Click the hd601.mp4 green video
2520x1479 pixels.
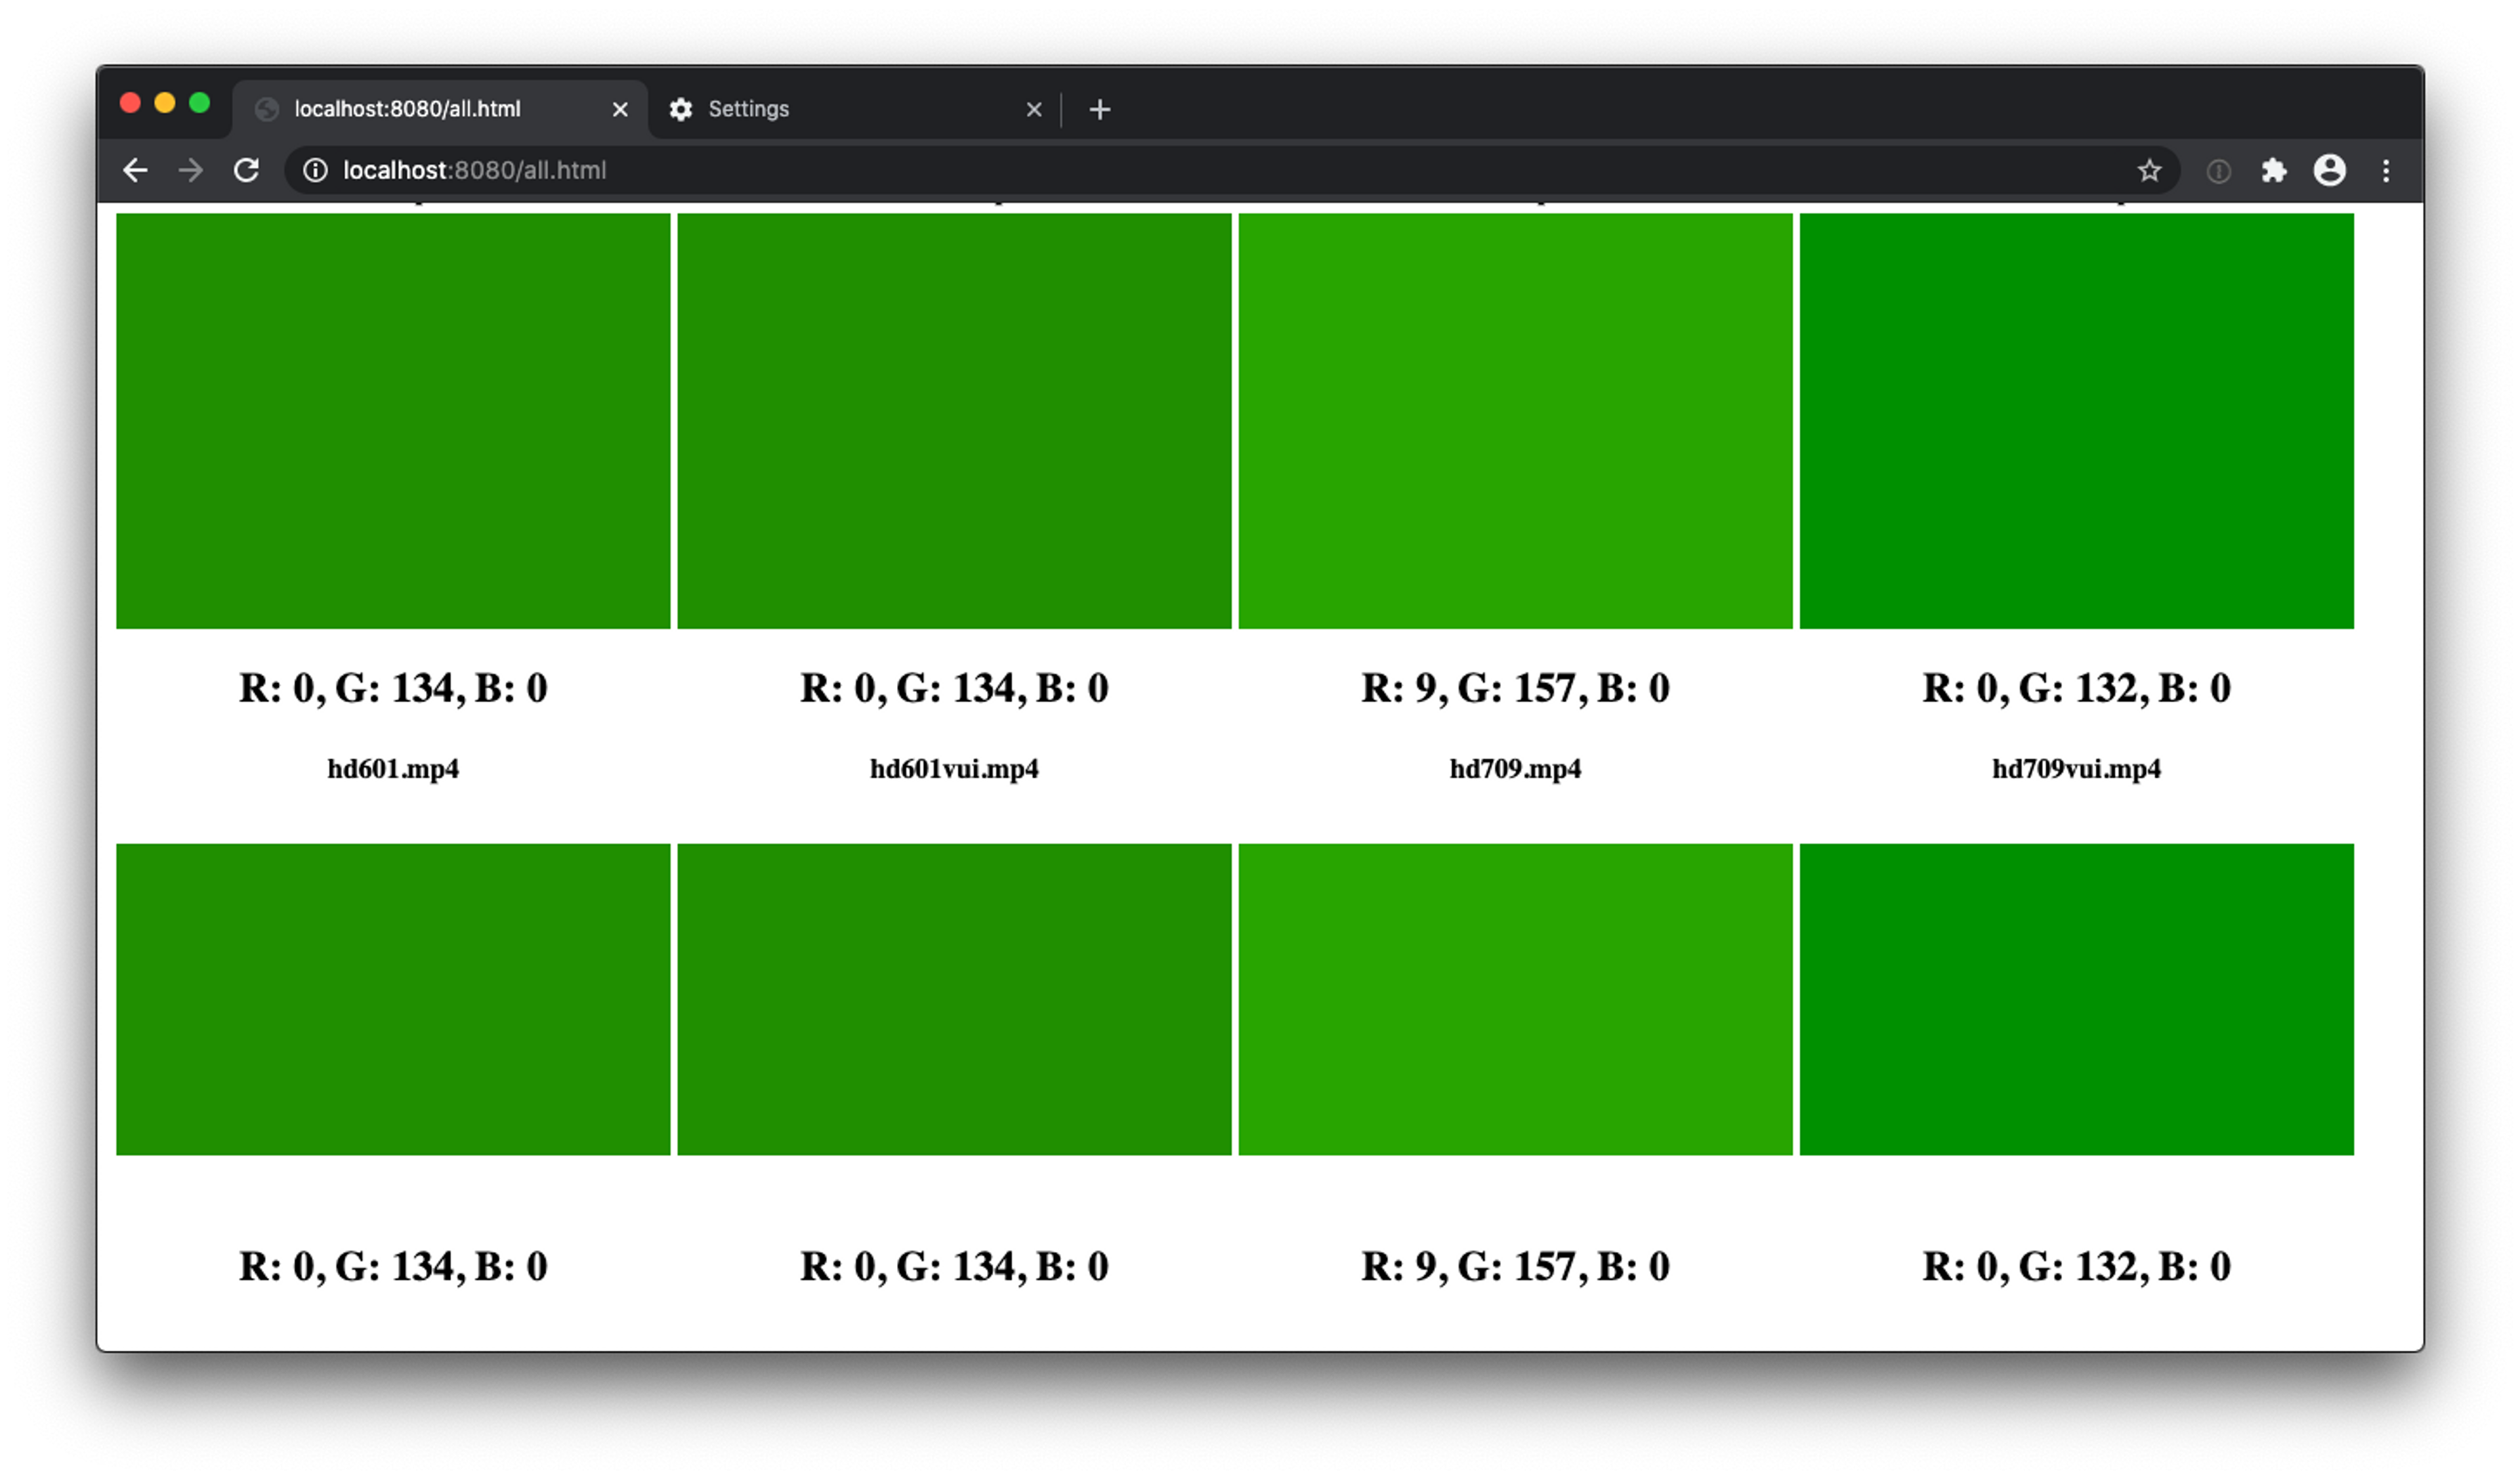393,420
